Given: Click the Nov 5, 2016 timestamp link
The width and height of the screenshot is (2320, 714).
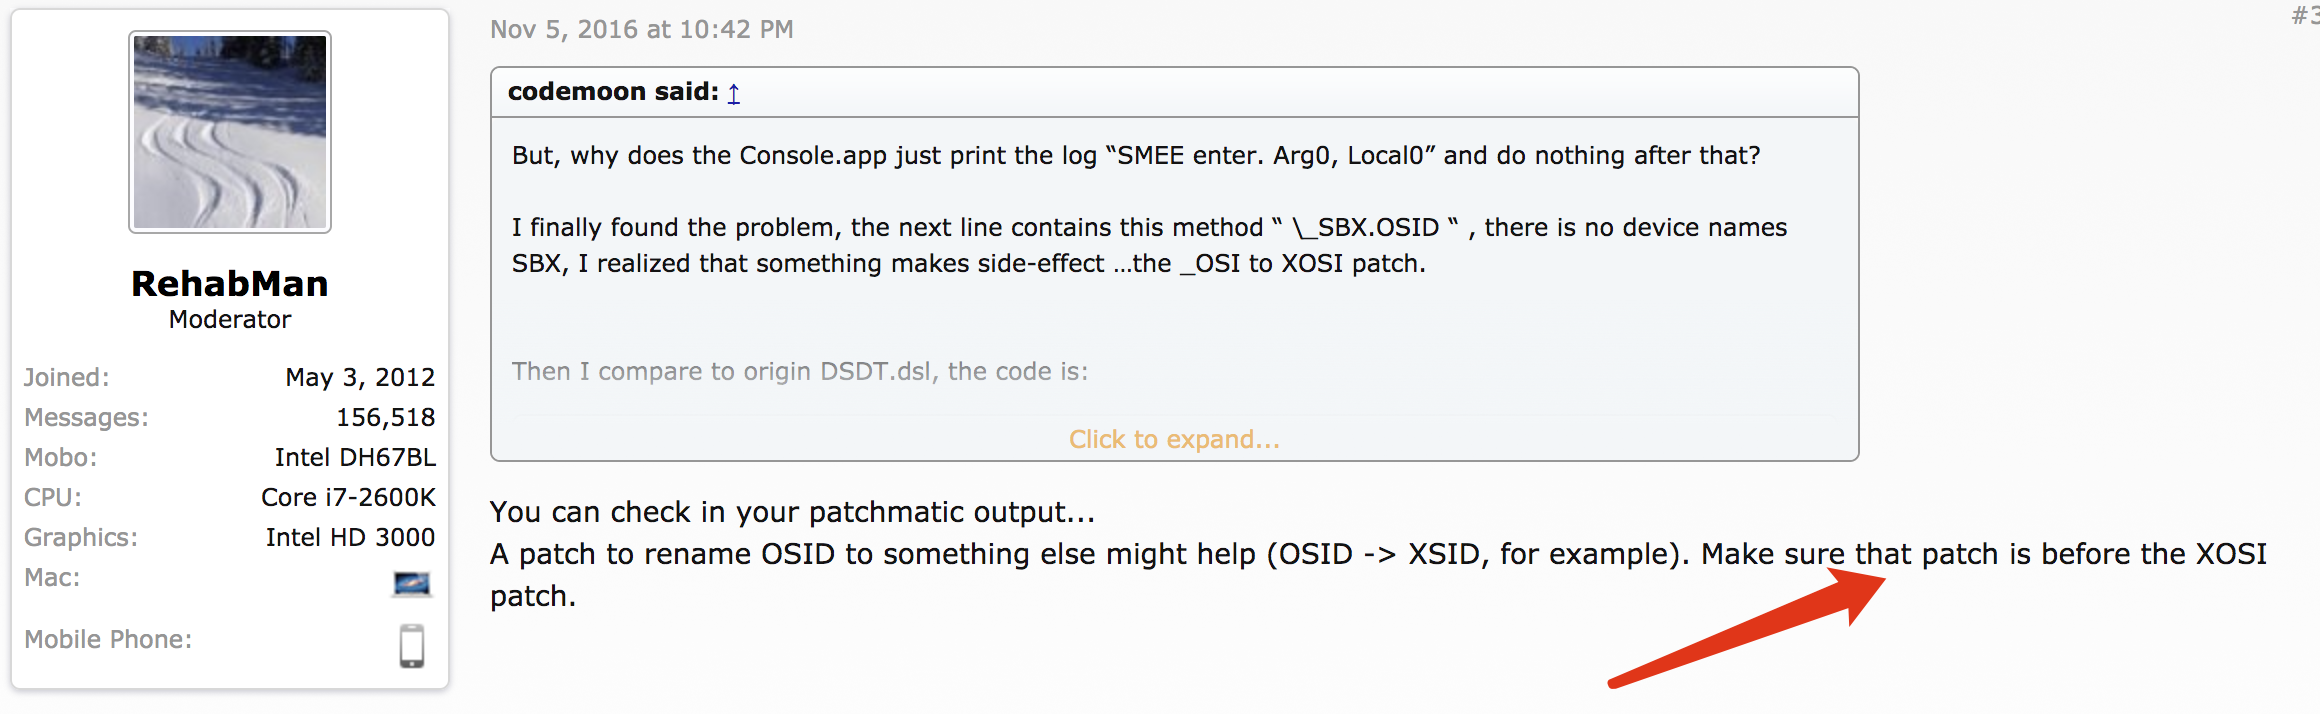Looking at the screenshot, I should coord(641,29).
